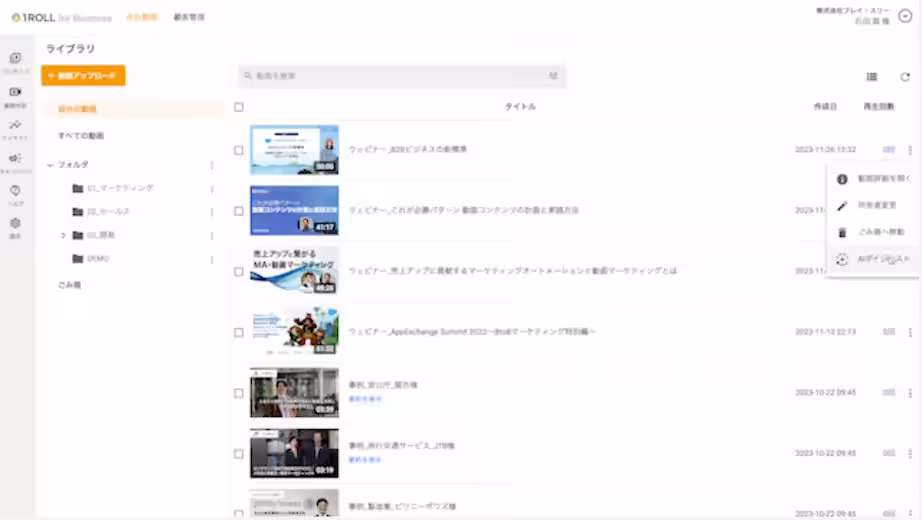Sort by the 作成日 column header
The height and width of the screenshot is (520, 922).
825,106
